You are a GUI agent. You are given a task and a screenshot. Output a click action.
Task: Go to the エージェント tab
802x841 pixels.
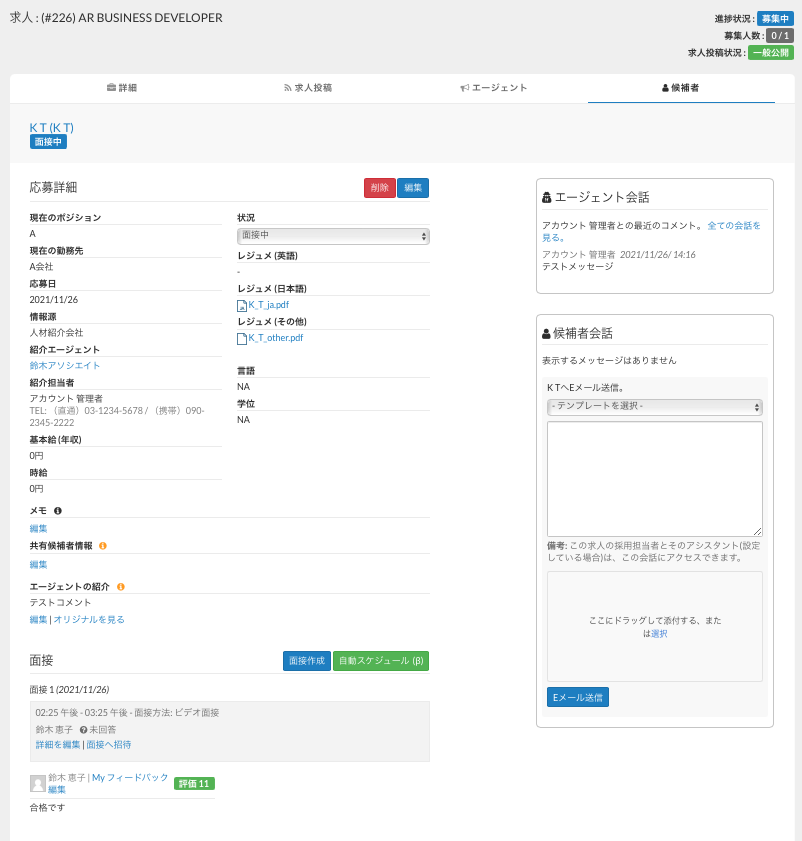click(x=494, y=88)
